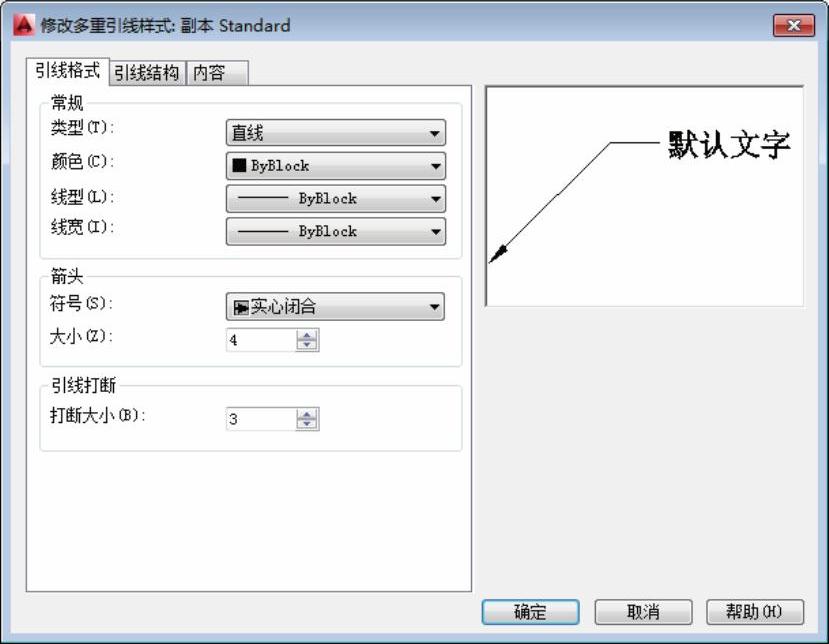Close the multileader style dialog
Image resolution: width=829 pixels, height=644 pixels.
tap(794, 26)
